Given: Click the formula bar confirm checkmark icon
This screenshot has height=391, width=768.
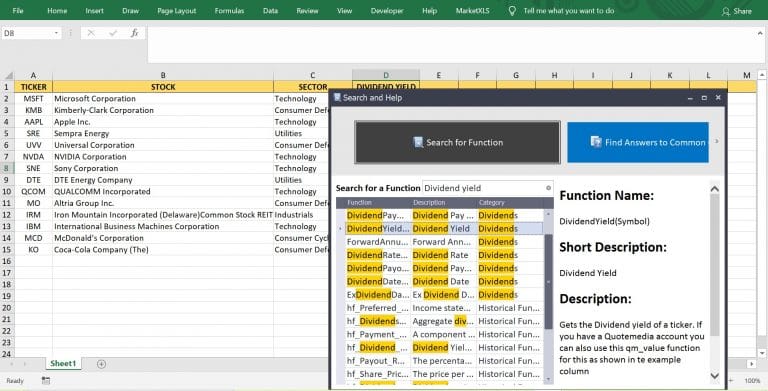Looking at the screenshot, I should 113,33.
